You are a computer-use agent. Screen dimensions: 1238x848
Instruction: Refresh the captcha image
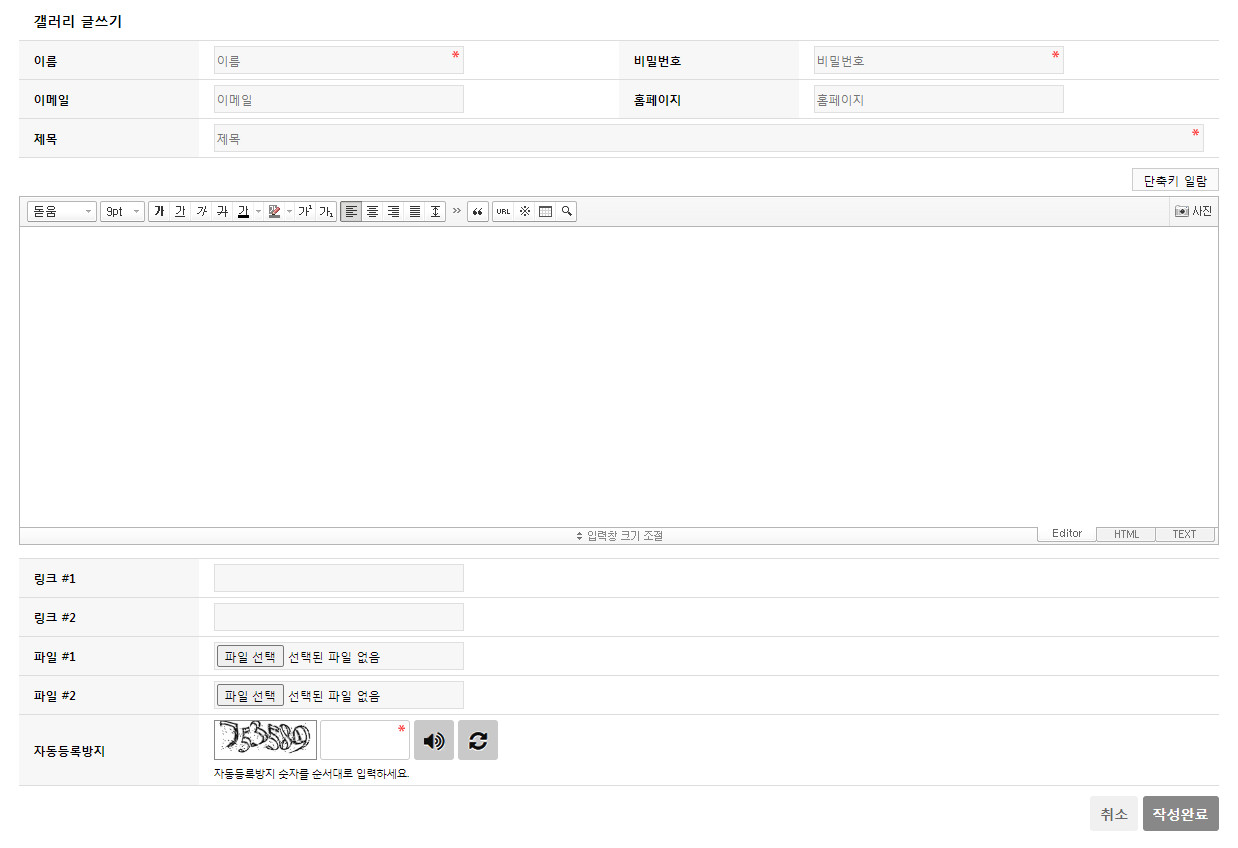pyautogui.click(x=478, y=740)
